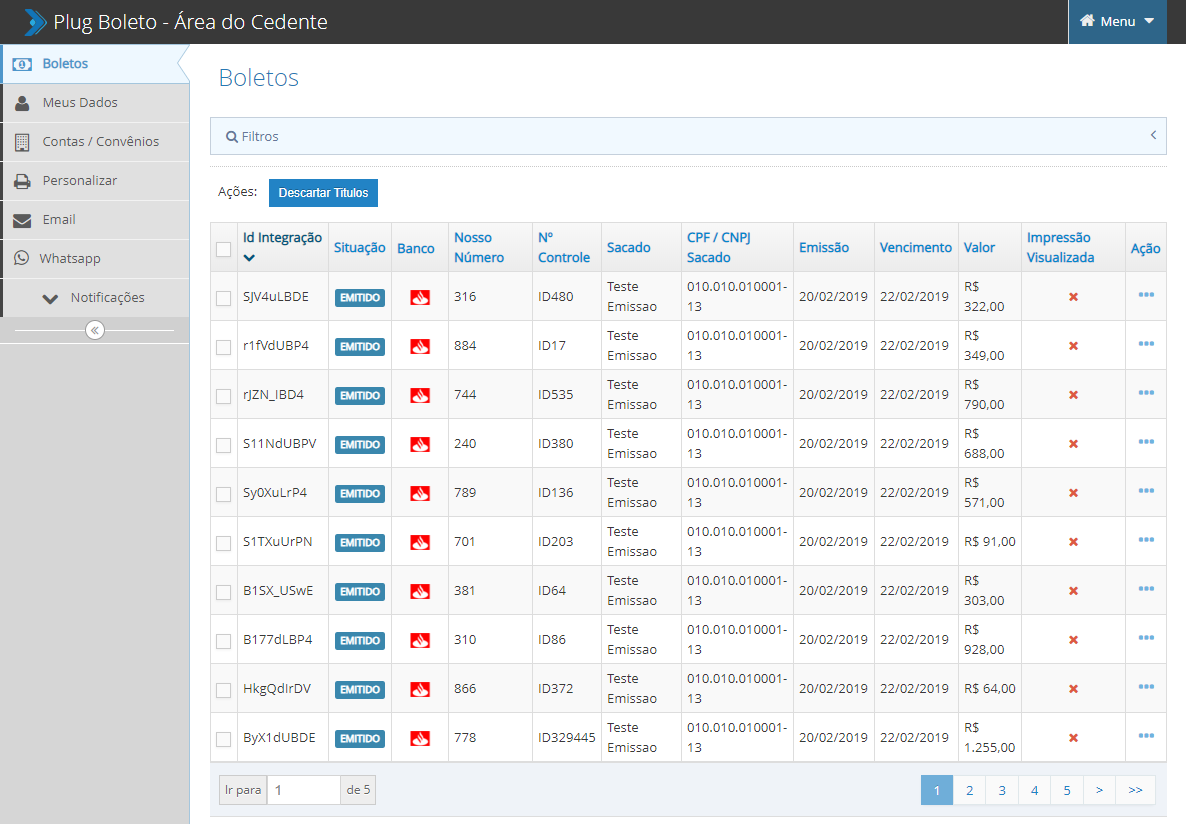Open the Whatsapp sidebar item
Screen dimensions: 1186x824
(x=95, y=259)
